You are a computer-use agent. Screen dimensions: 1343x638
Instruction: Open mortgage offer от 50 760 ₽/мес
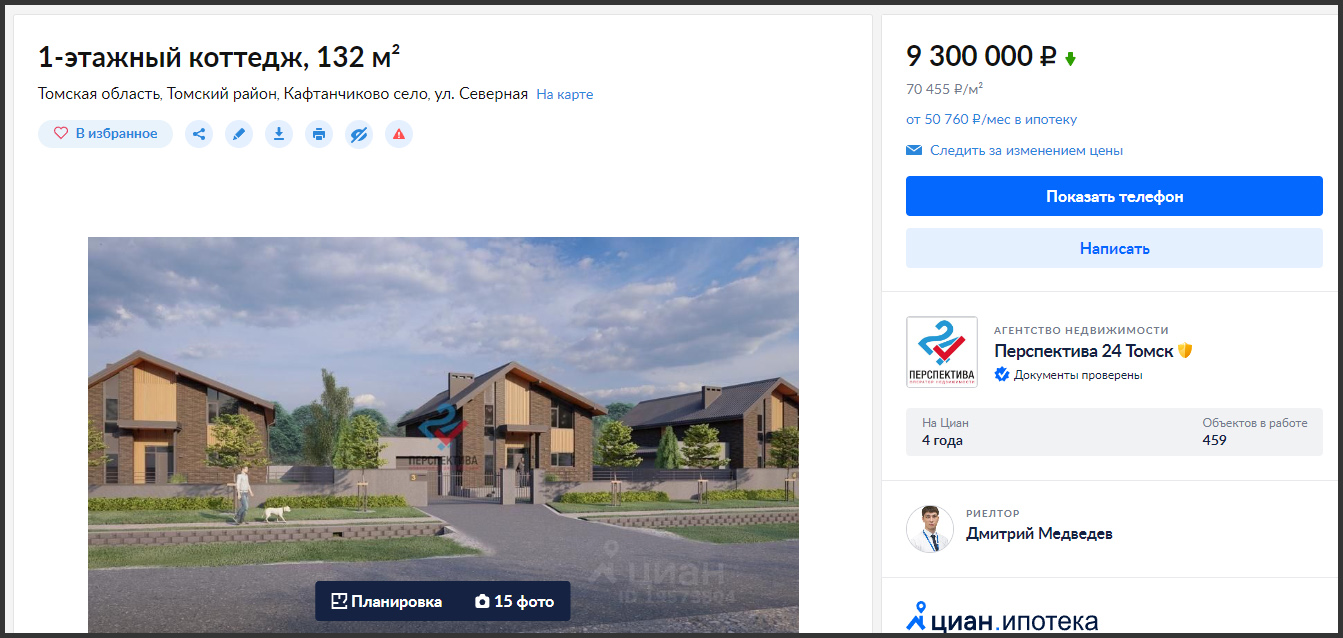pyautogui.click(x=991, y=120)
